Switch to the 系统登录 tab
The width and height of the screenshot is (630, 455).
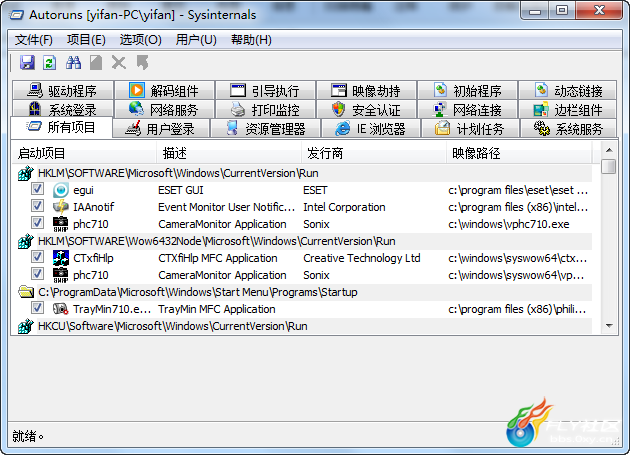[63, 109]
